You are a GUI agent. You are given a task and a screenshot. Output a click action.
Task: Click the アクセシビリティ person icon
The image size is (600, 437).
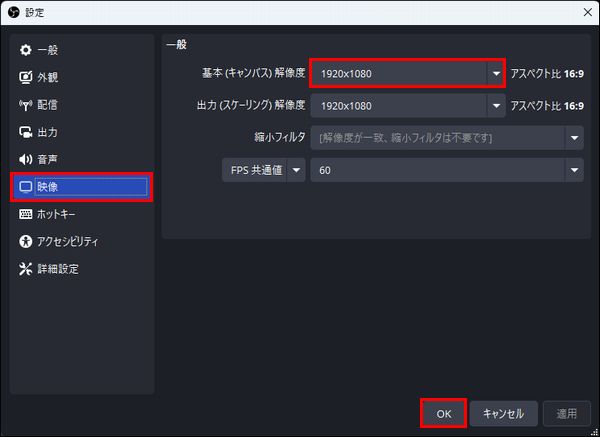pyautogui.click(x=26, y=241)
